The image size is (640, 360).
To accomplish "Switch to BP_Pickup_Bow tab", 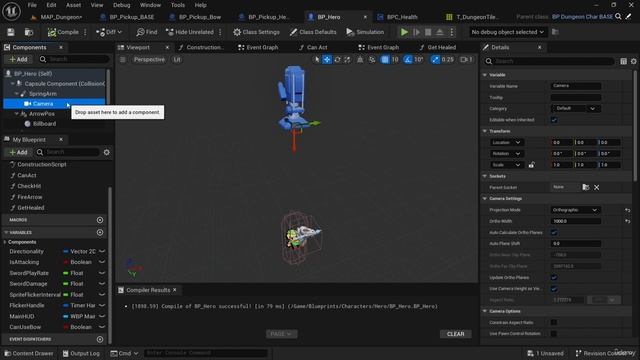I will coord(200,17).
